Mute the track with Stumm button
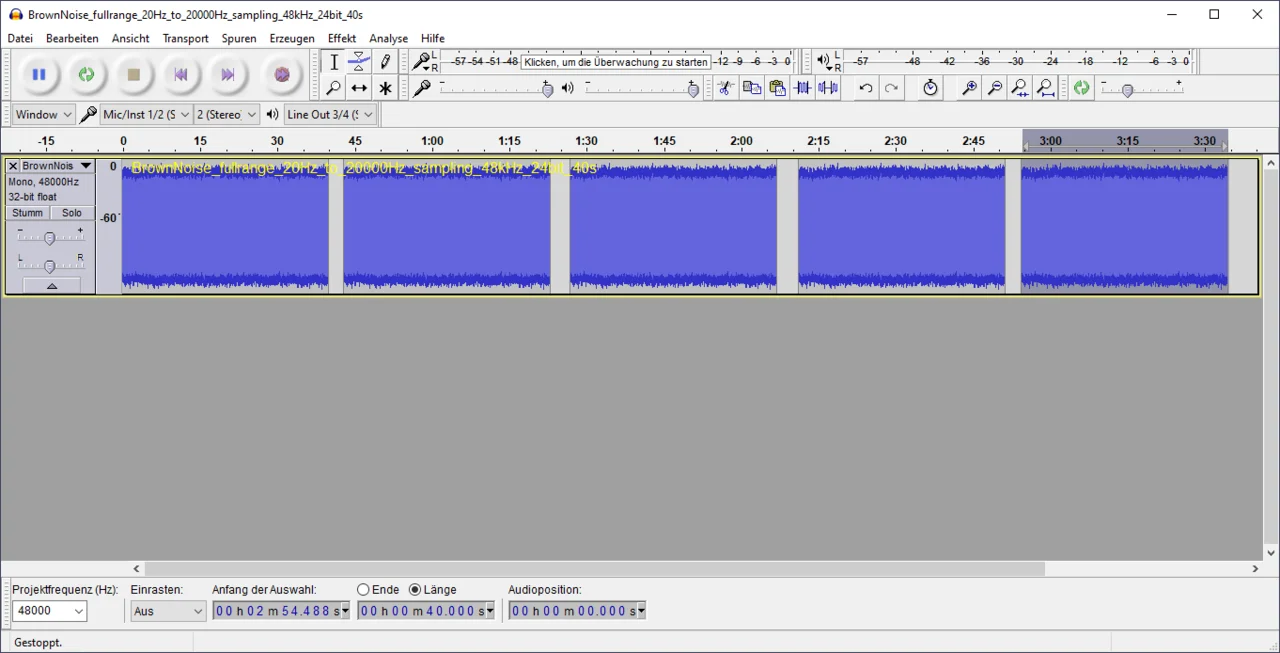 (28, 213)
